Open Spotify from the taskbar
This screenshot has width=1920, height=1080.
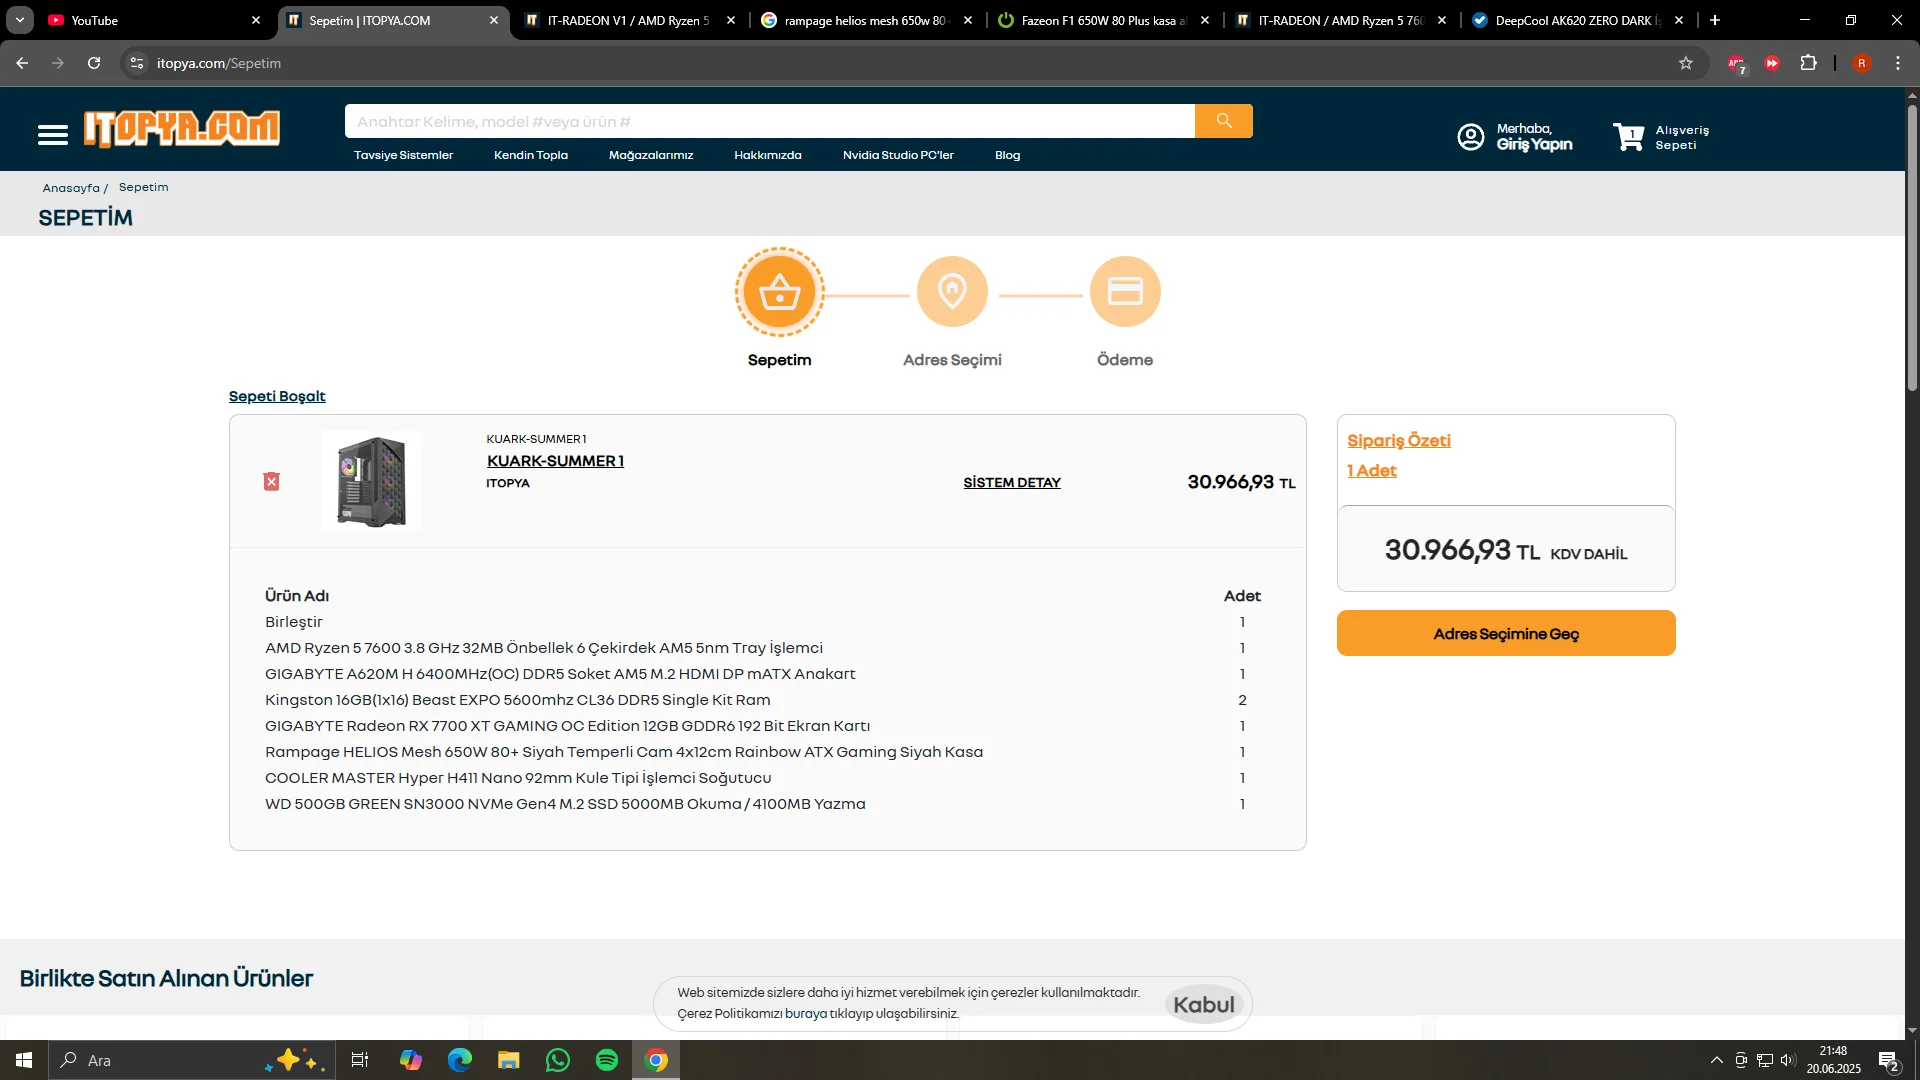606,1060
